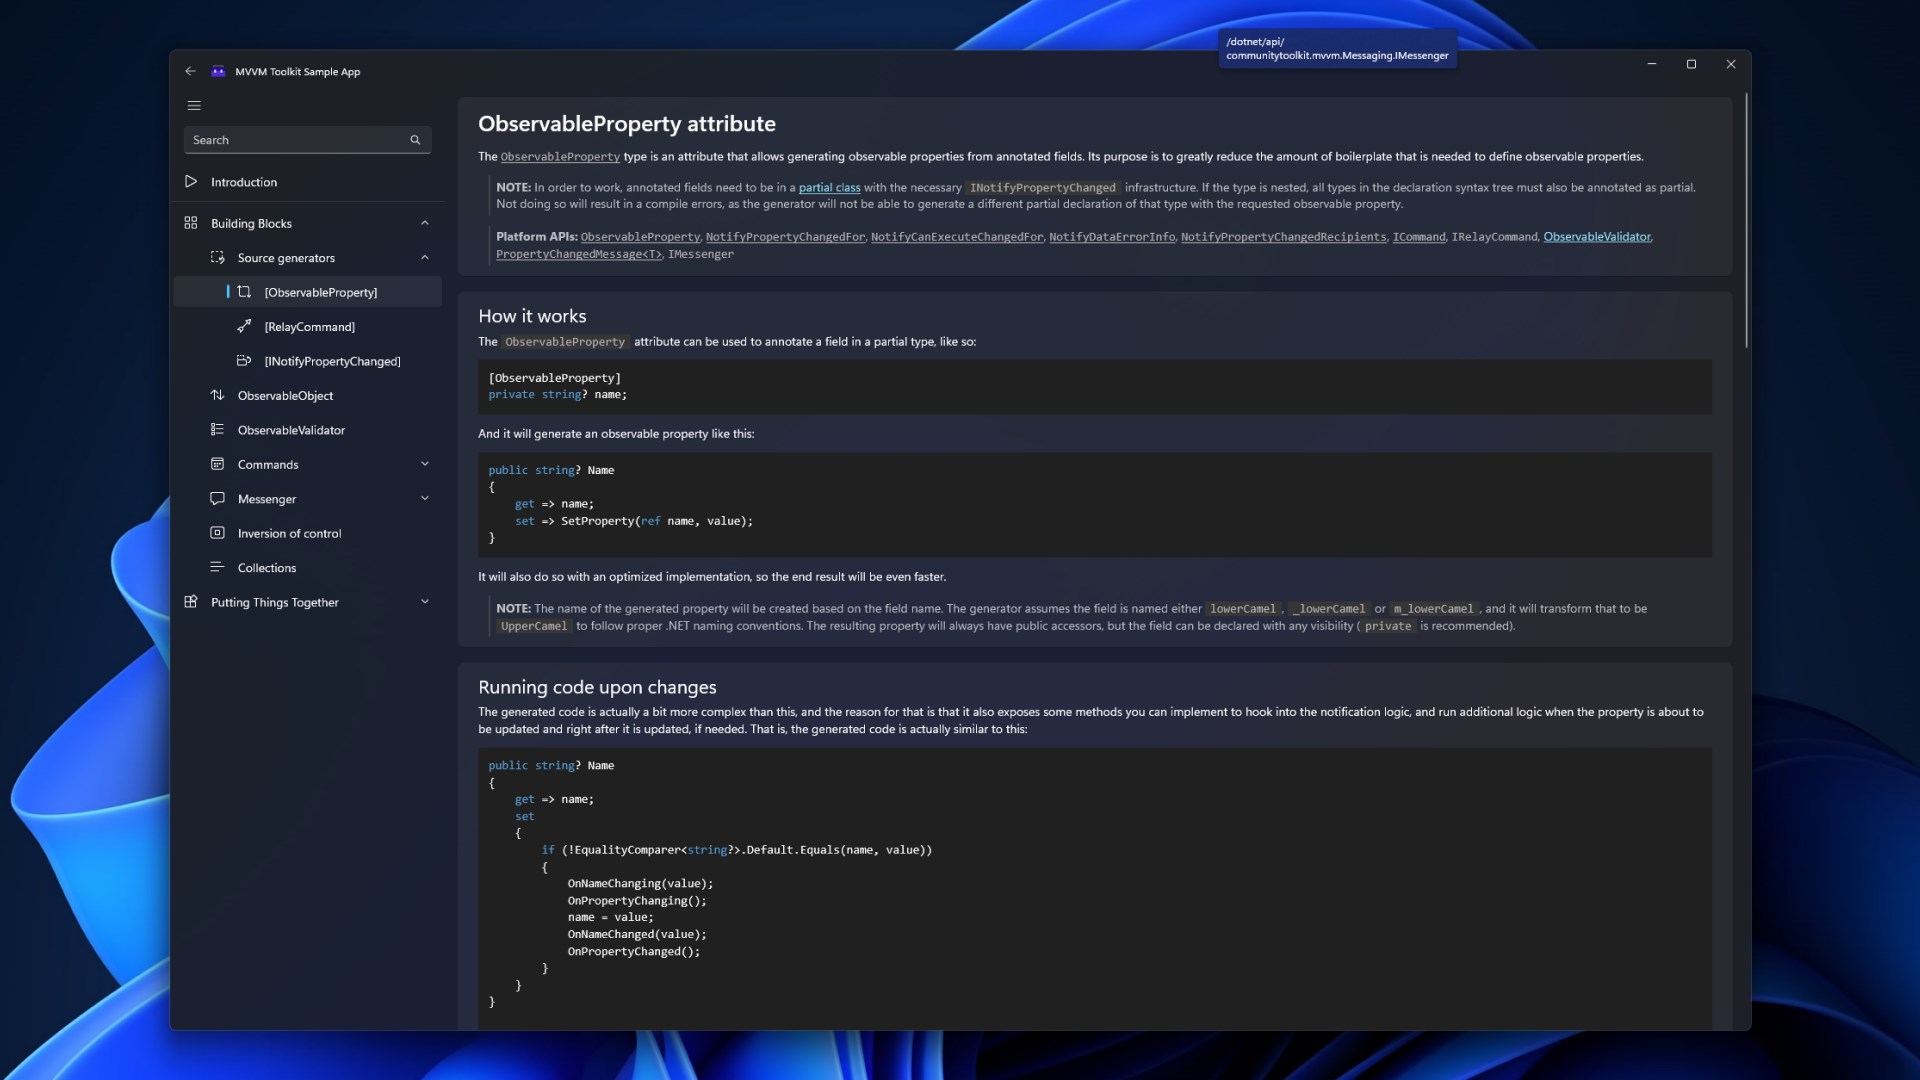Click the vertical scrollbar thumb
The height and width of the screenshot is (1080, 1920).
[x=1746, y=220]
